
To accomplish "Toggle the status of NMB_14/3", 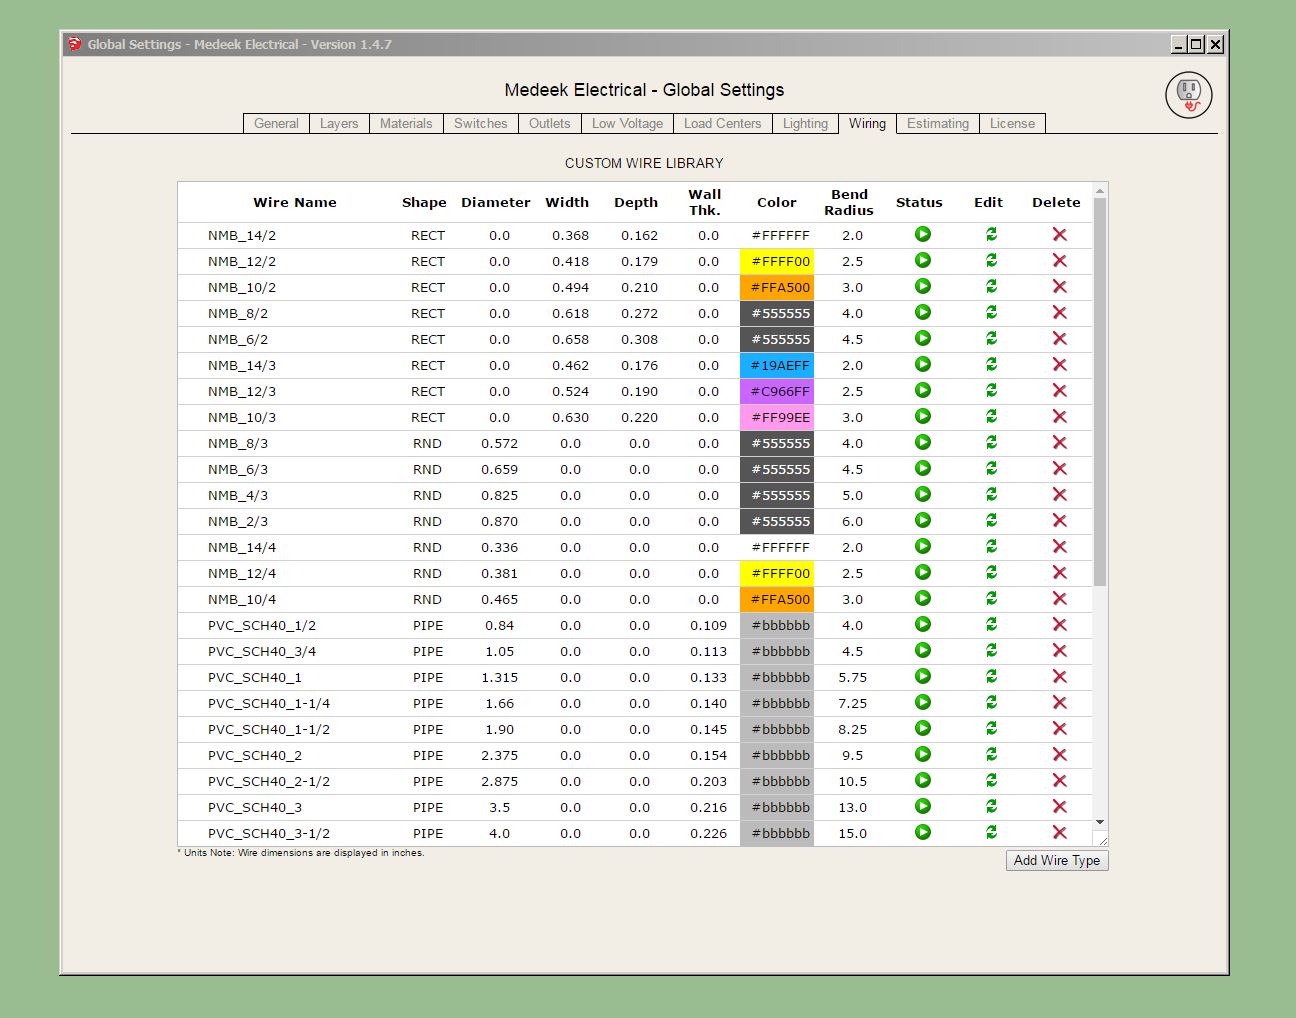I will tap(923, 364).
